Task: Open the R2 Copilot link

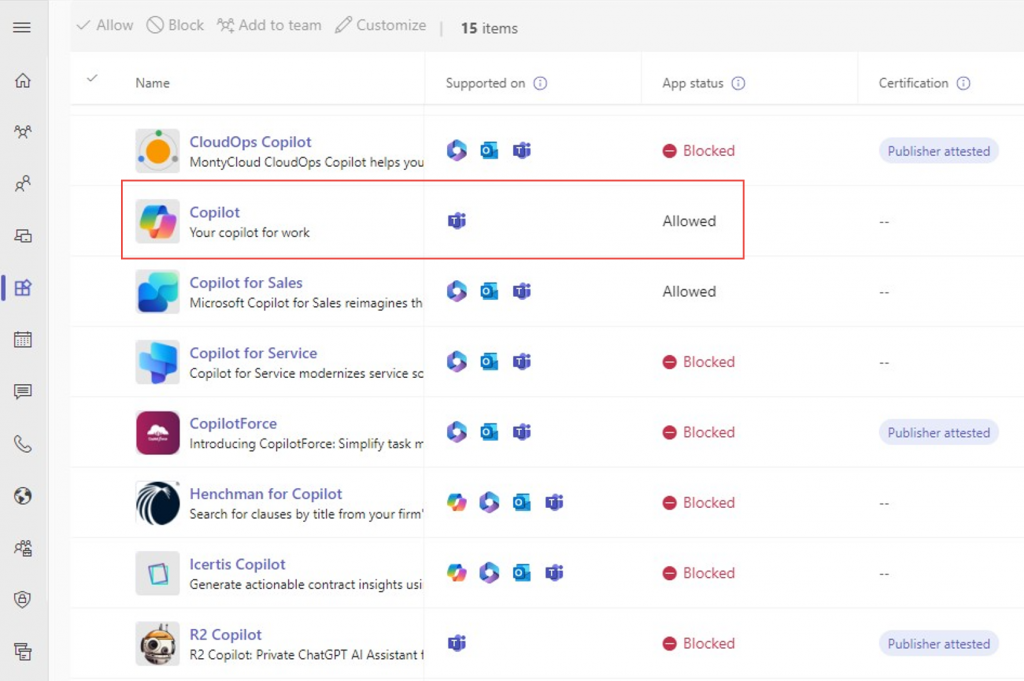Action: (x=225, y=635)
